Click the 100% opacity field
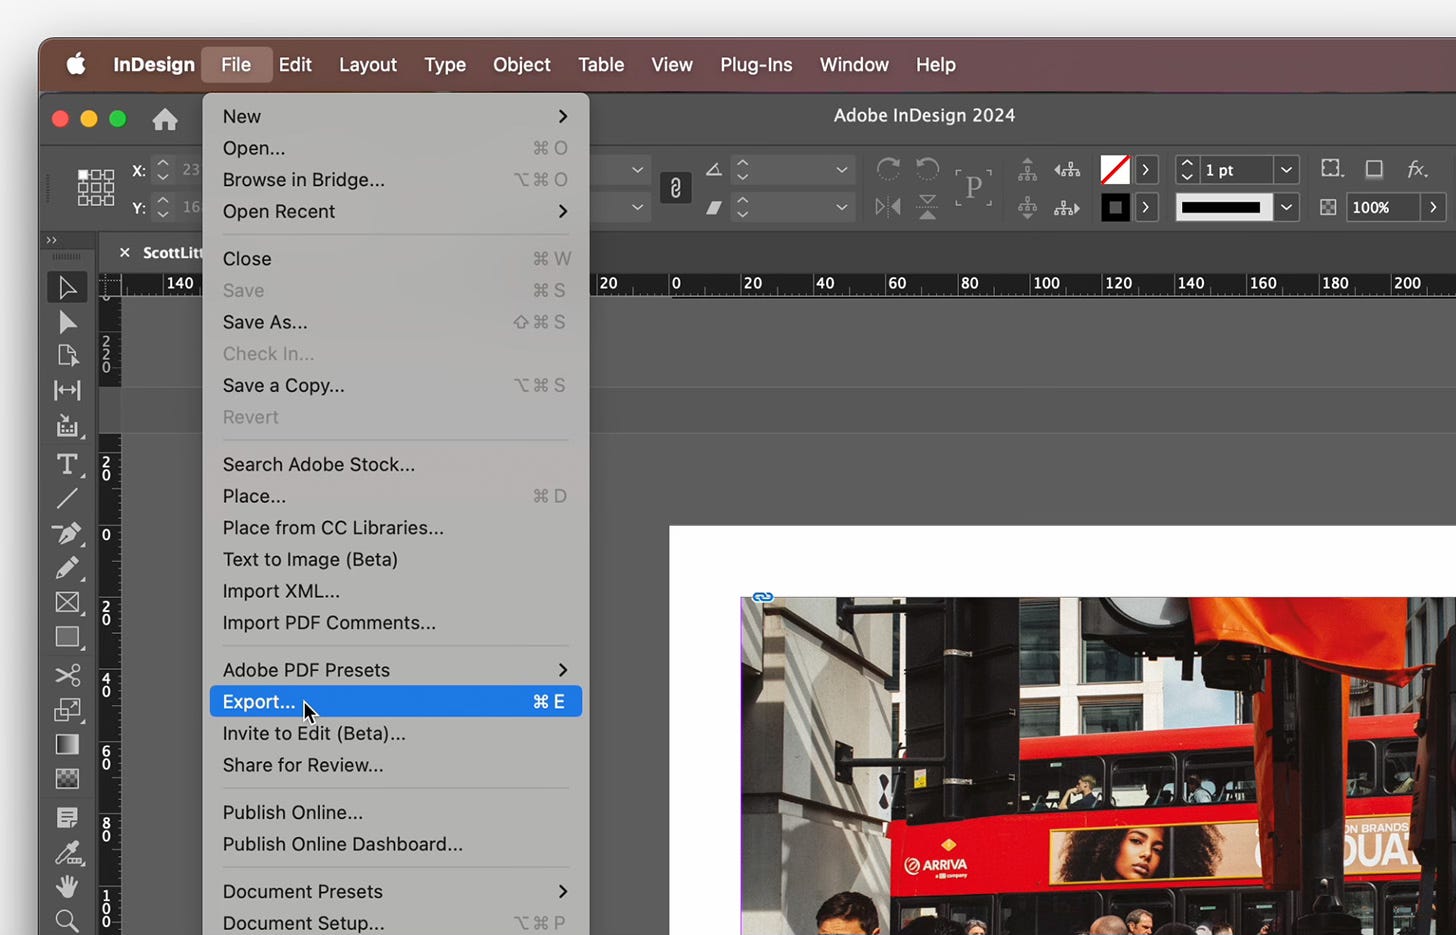Viewport: 1456px width, 935px height. click(1381, 208)
